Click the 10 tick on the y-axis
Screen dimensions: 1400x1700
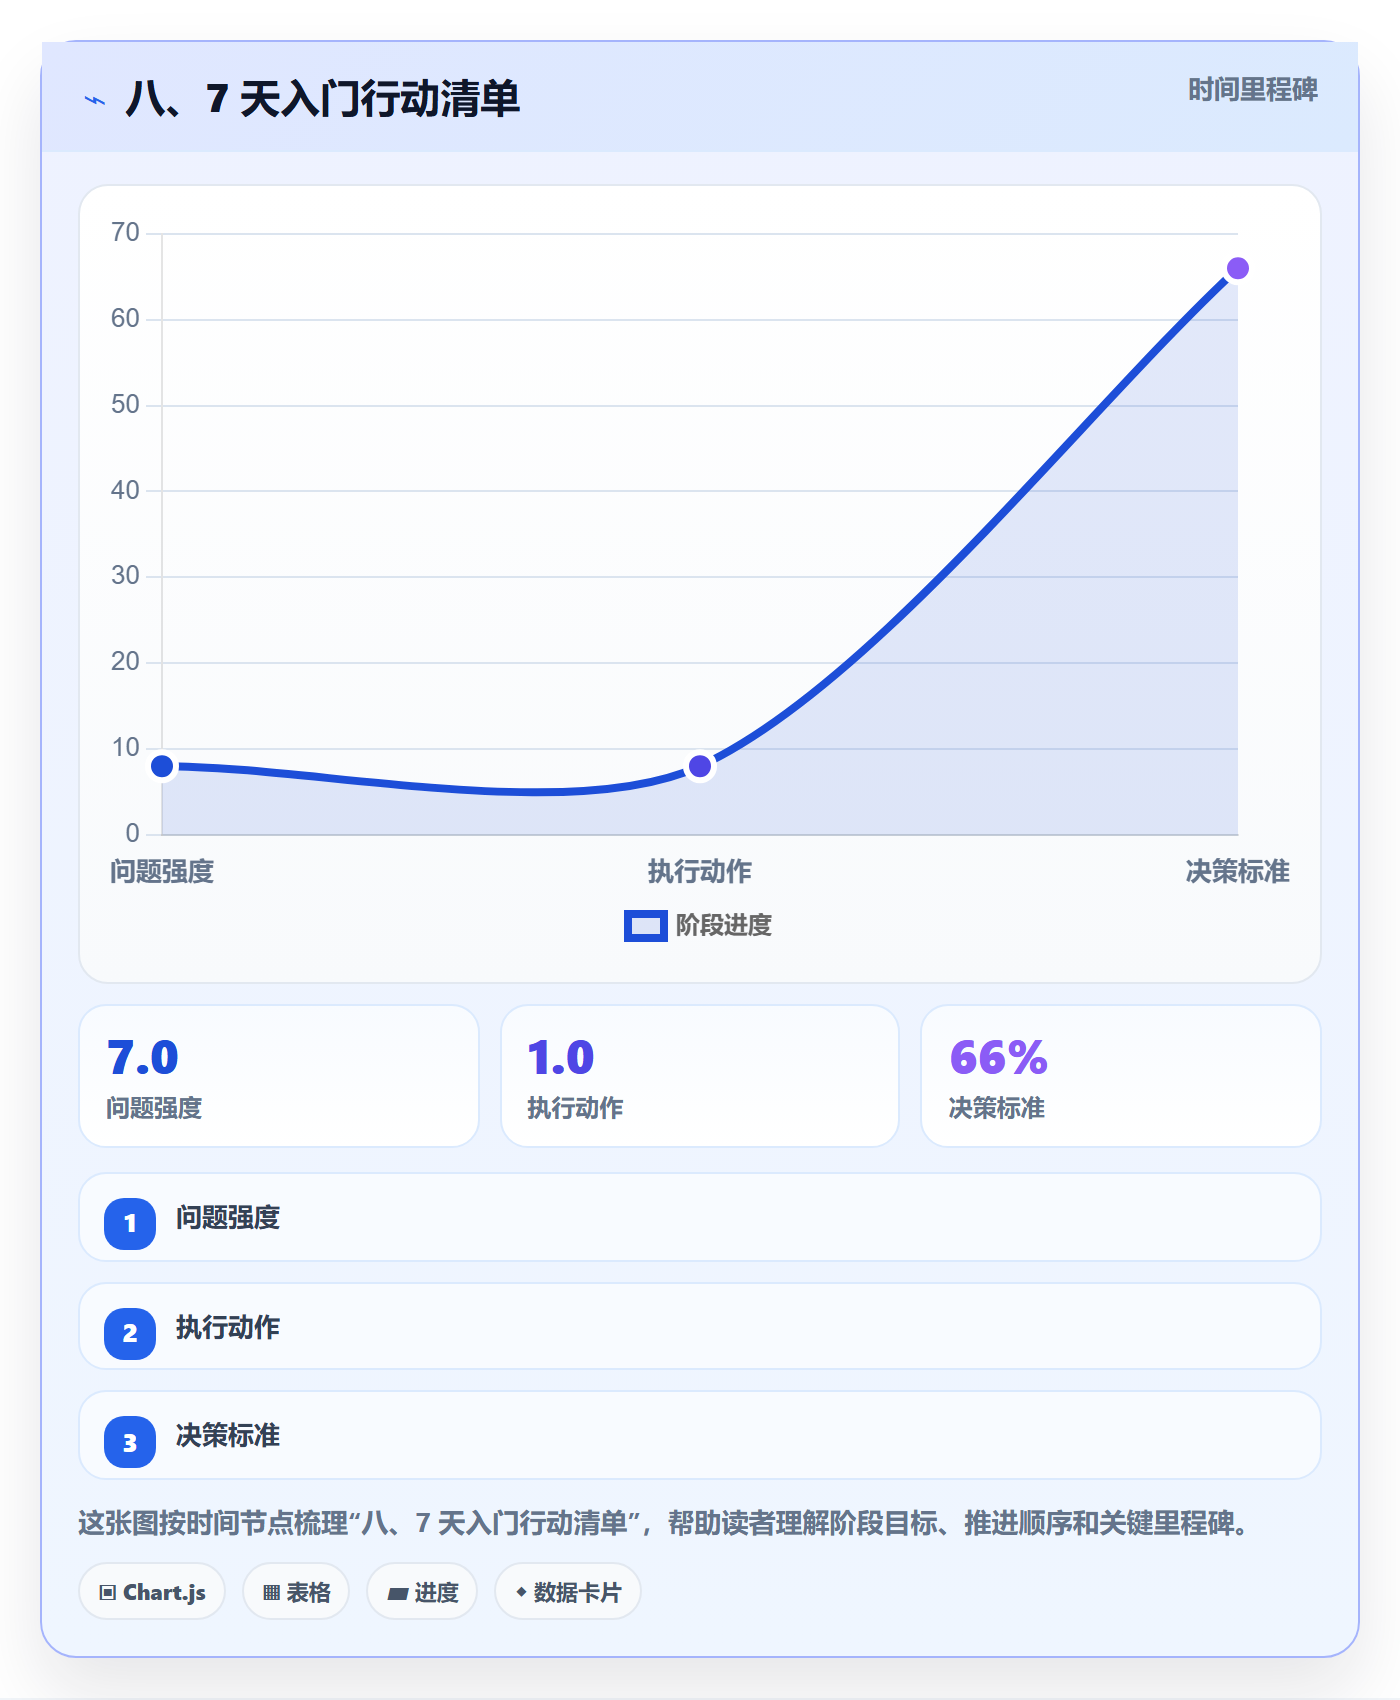pyautogui.click(x=125, y=748)
